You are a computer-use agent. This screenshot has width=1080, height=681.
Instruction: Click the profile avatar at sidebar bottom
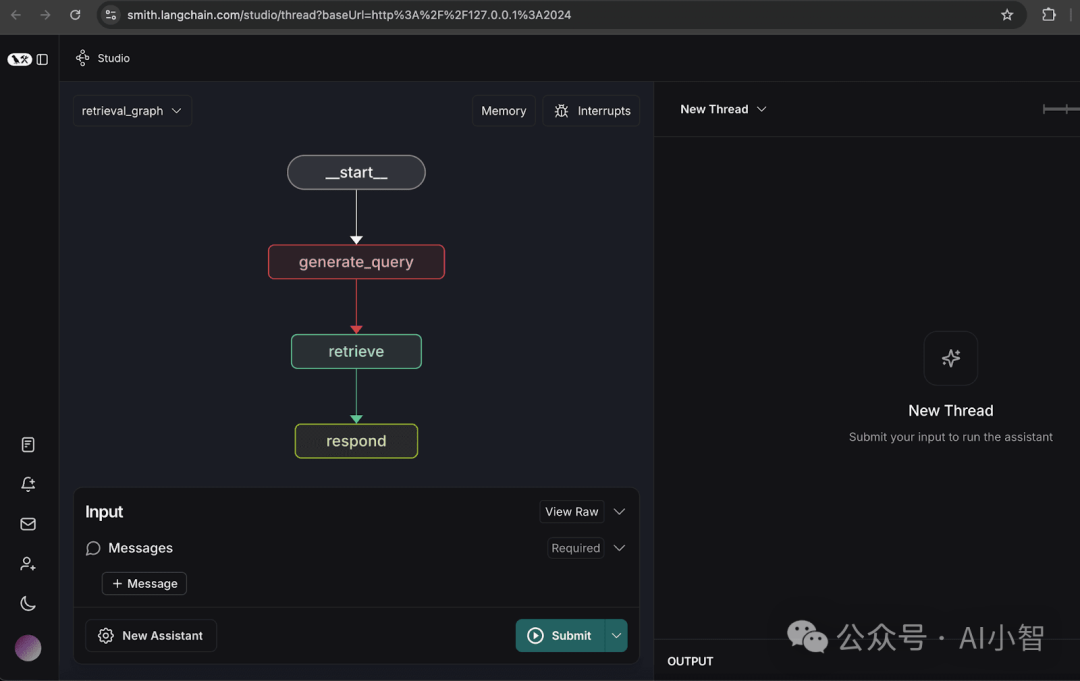[x=27, y=648]
